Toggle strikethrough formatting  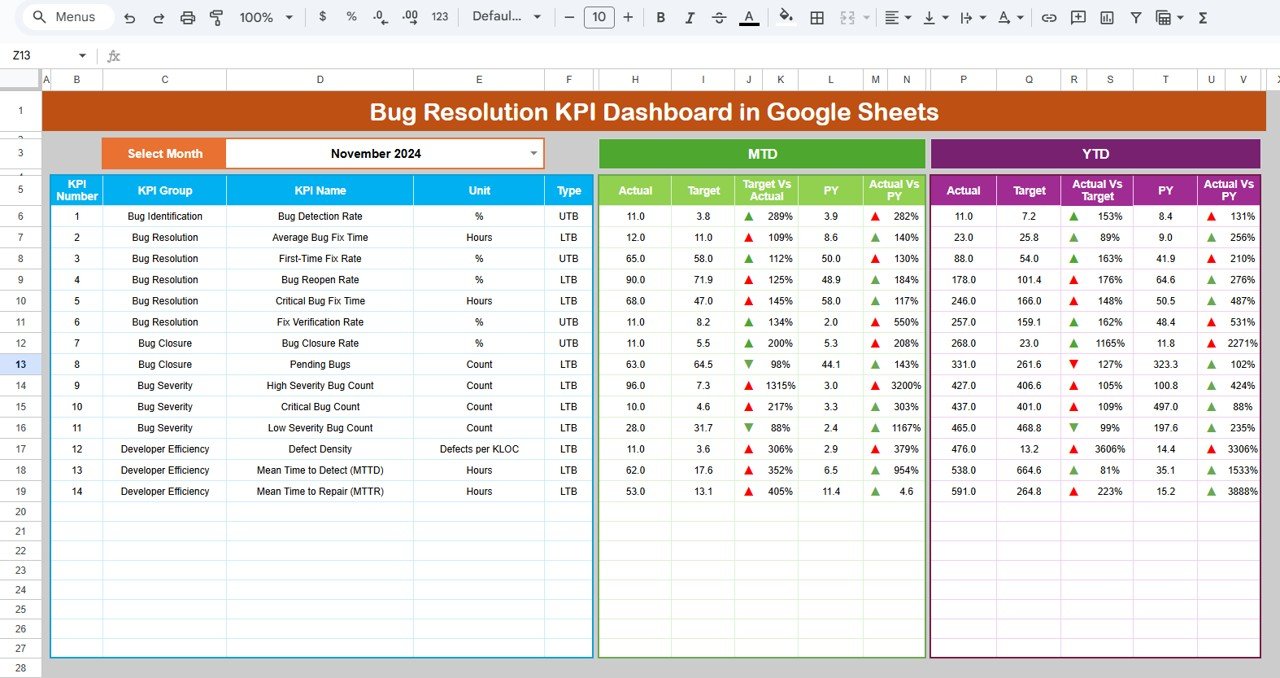click(x=719, y=17)
